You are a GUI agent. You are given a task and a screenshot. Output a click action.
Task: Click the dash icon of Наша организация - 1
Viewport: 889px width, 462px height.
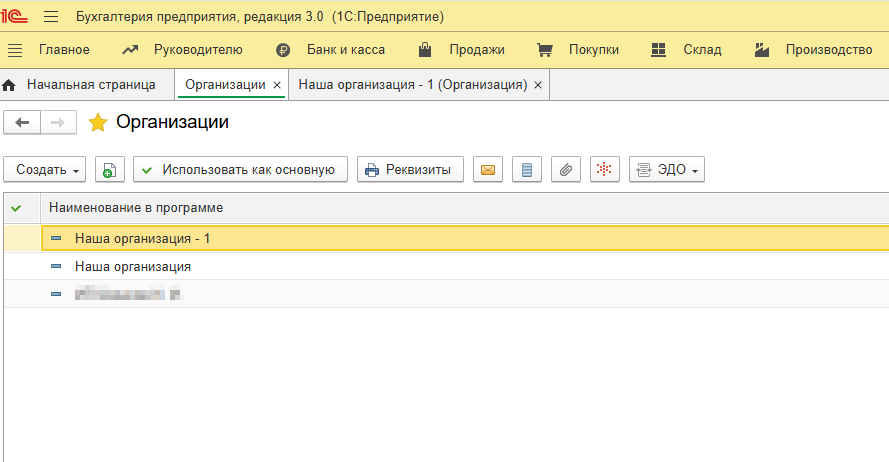56,238
